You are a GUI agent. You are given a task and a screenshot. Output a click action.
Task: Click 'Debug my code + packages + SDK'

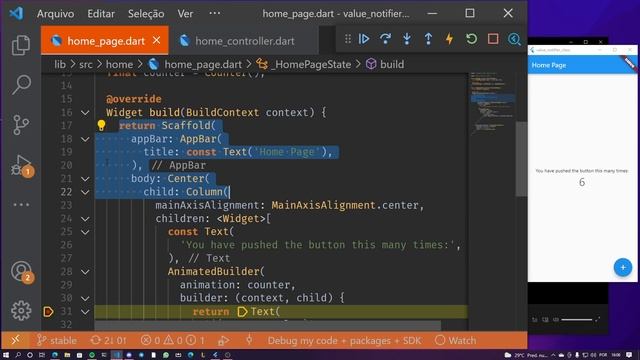344,340
